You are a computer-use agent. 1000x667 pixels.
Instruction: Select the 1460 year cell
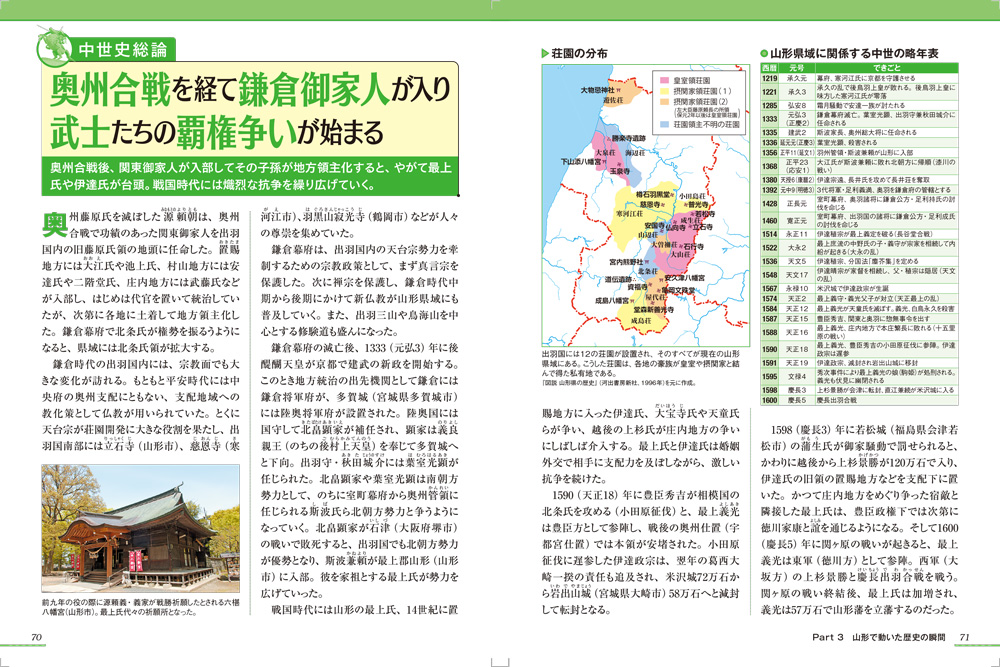[770, 221]
